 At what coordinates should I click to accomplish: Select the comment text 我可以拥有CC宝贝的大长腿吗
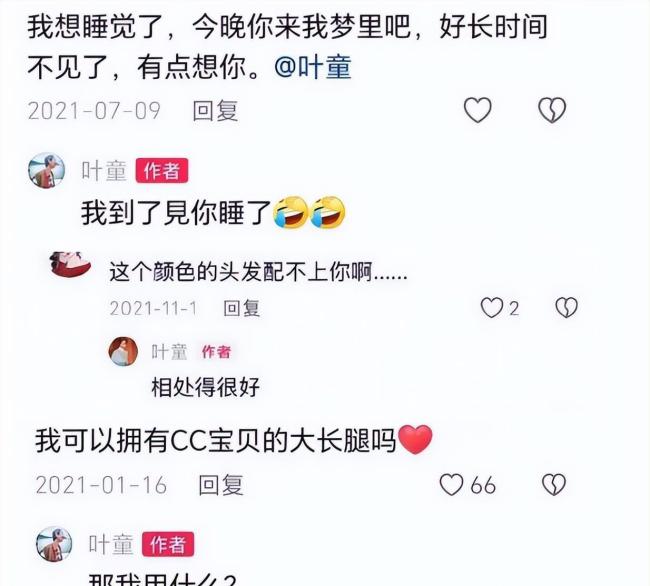(216, 441)
